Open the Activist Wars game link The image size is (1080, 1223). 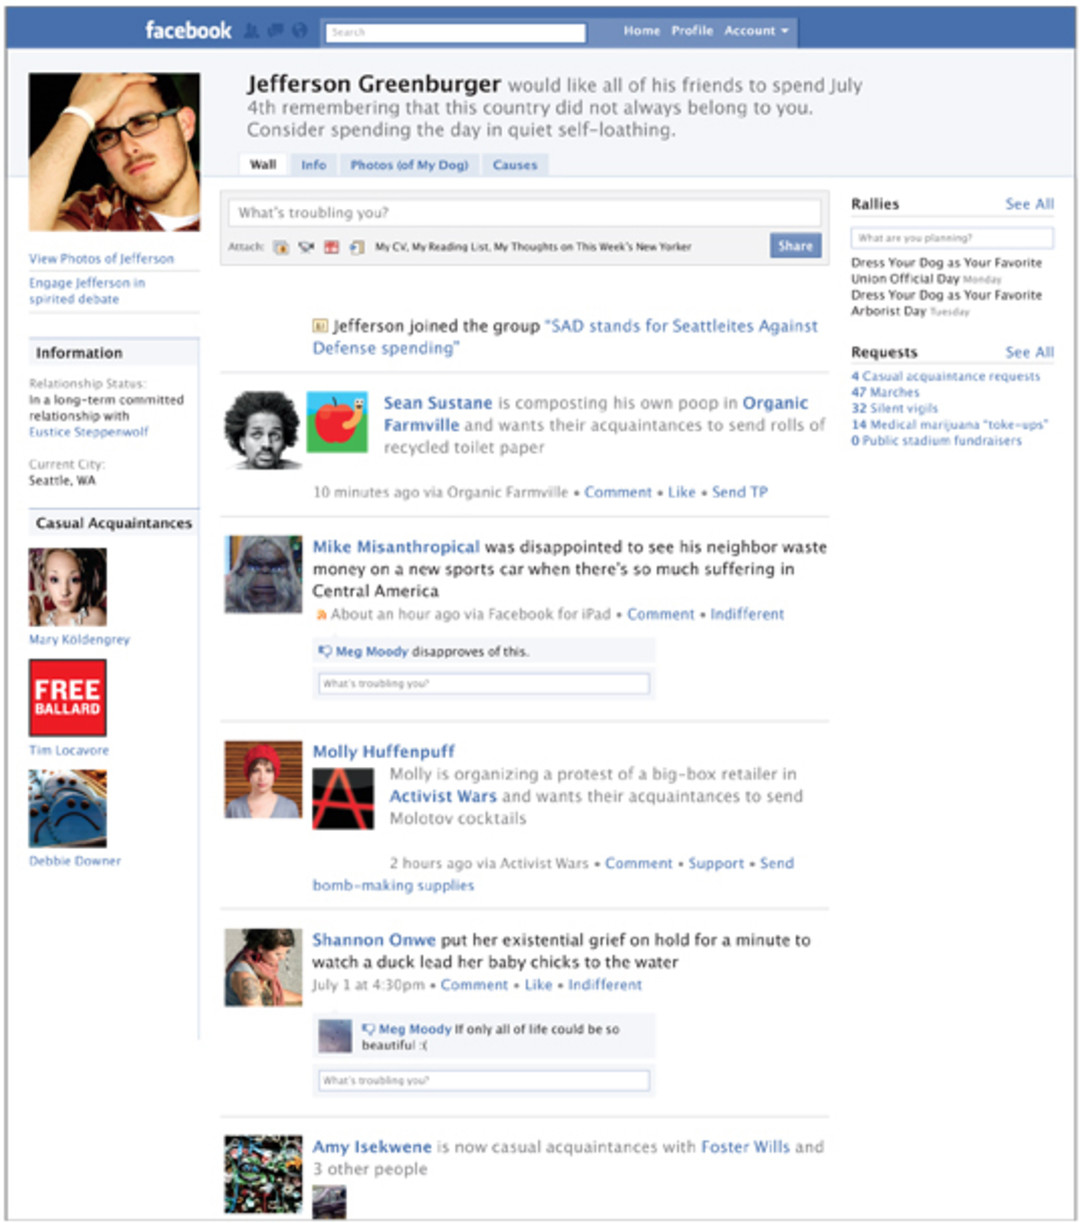pos(443,796)
